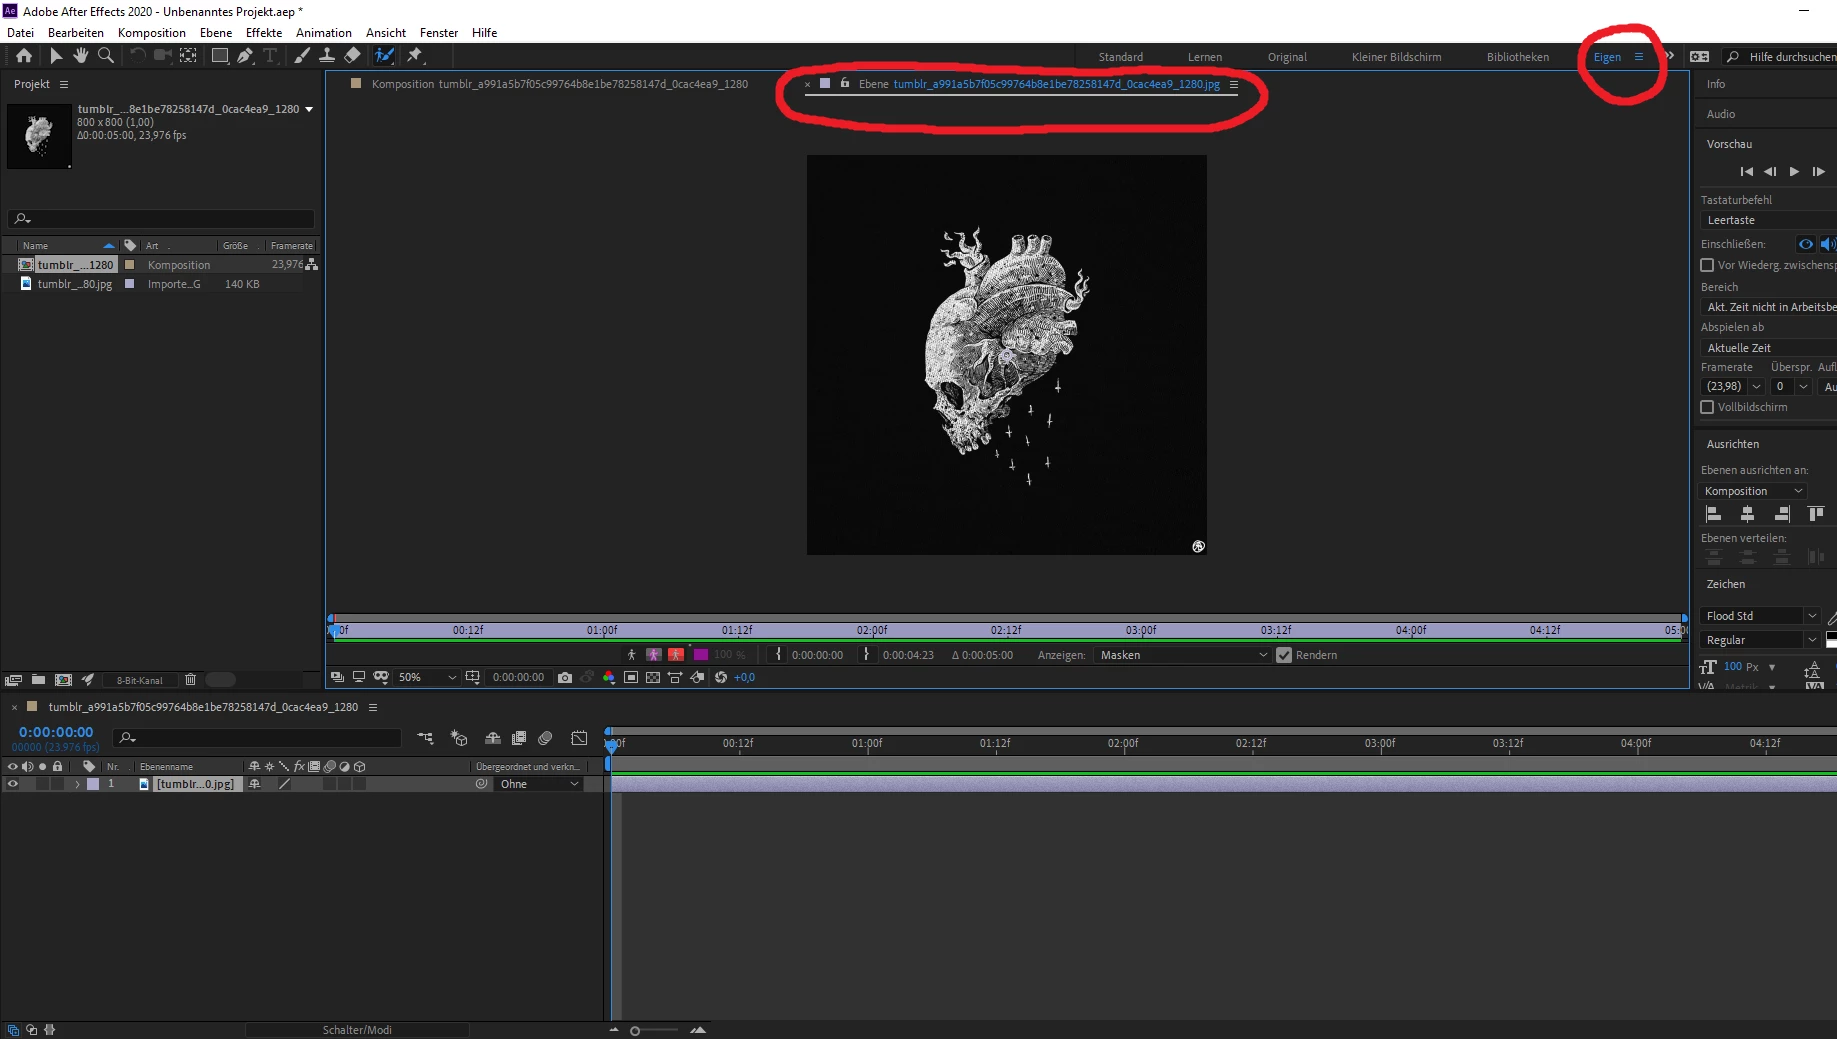Open the Komposition menu
The width and height of the screenshot is (1837, 1039).
(x=151, y=33)
